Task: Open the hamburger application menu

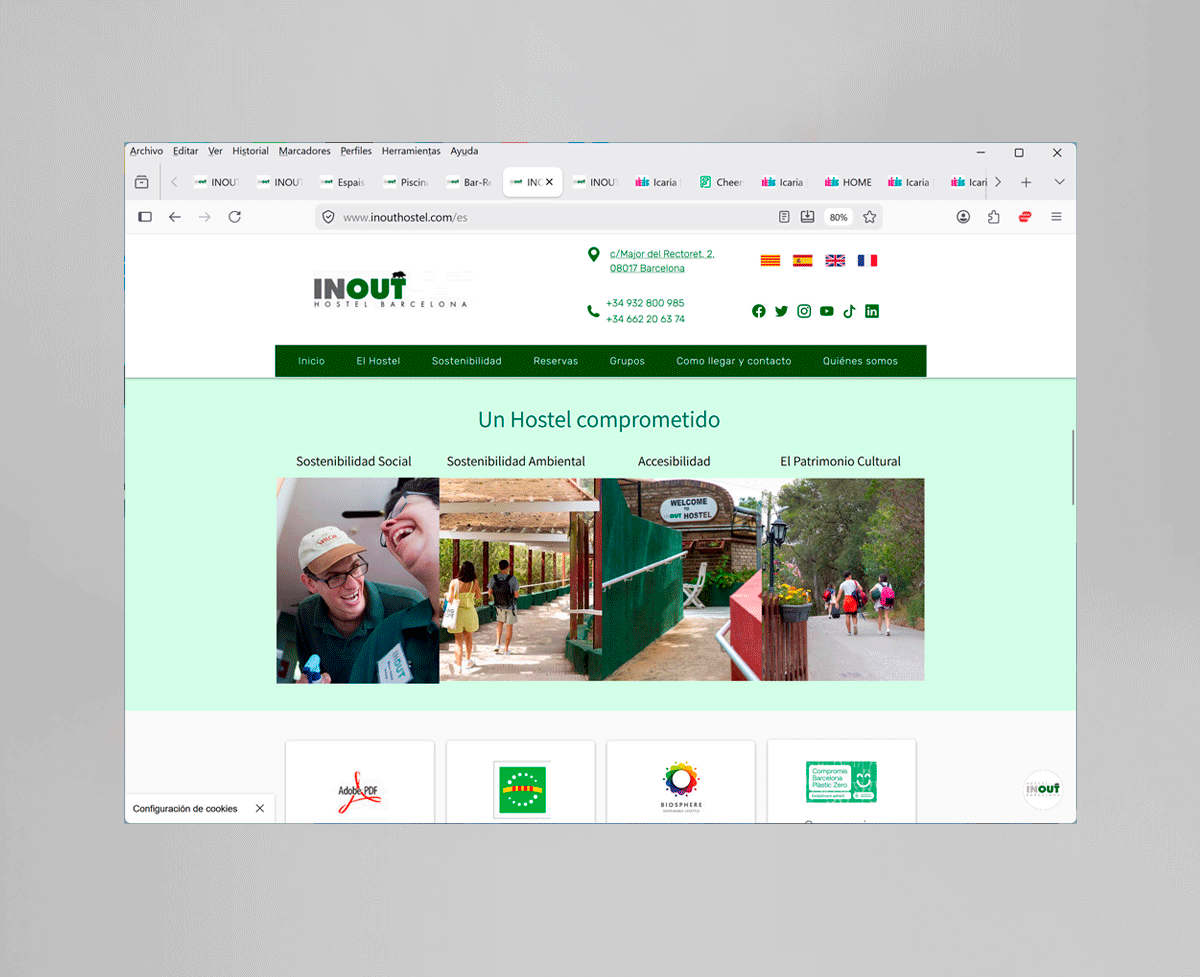Action: [x=1056, y=216]
